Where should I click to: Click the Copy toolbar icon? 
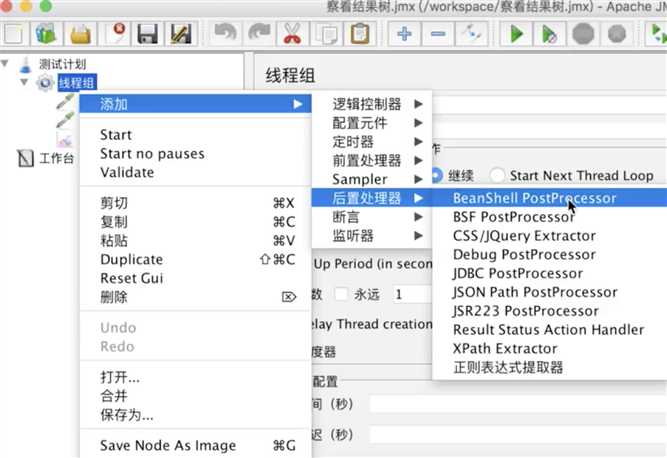point(326,34)
